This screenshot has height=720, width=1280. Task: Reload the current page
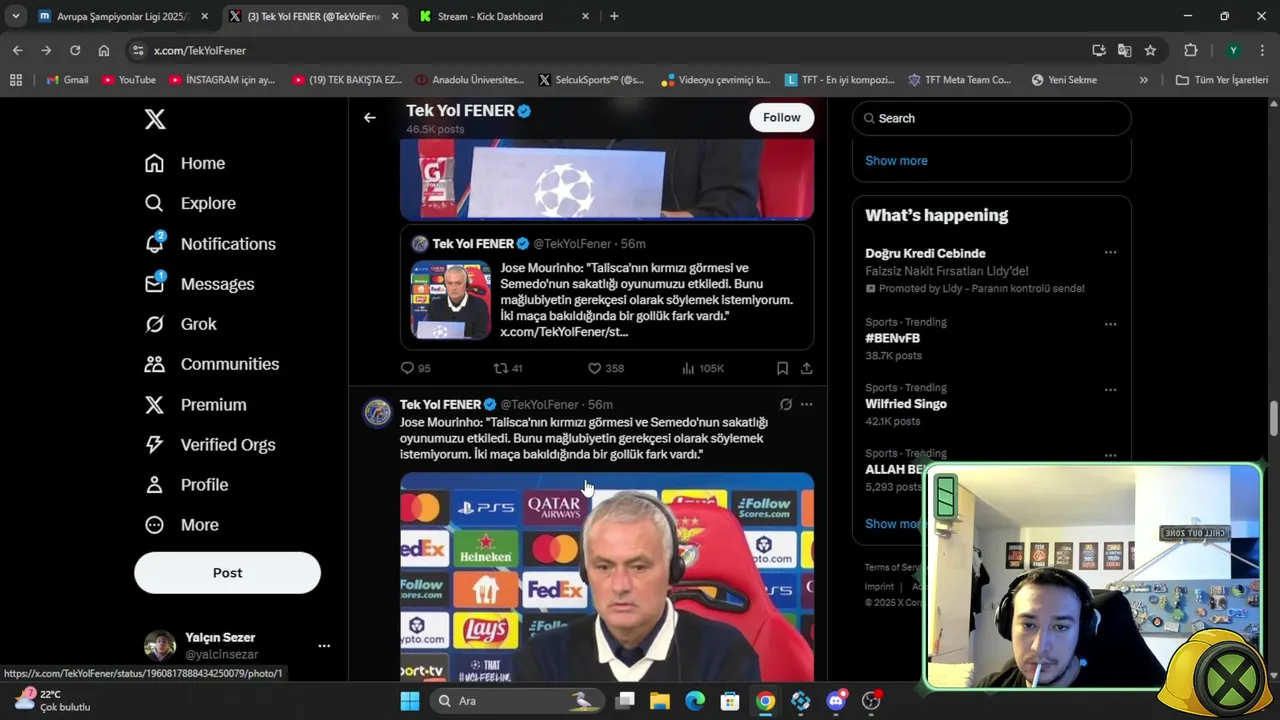(x=75, y=50)
